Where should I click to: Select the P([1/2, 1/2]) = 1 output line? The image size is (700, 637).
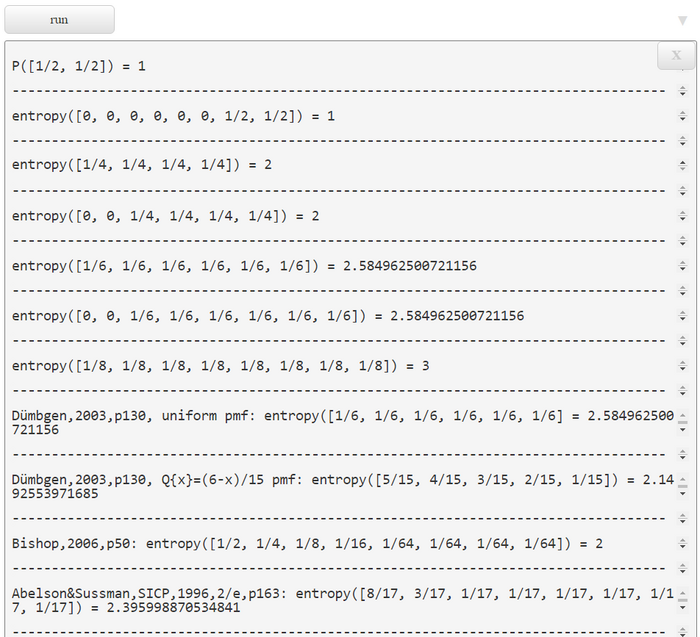(79, 66)
